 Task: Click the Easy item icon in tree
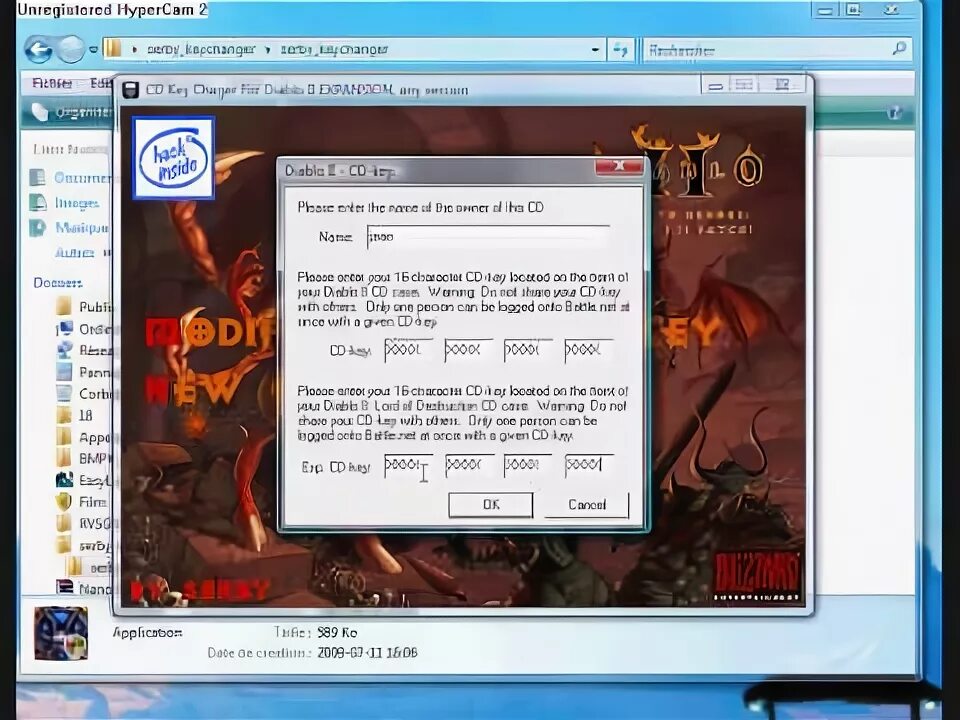coord(64,480)
